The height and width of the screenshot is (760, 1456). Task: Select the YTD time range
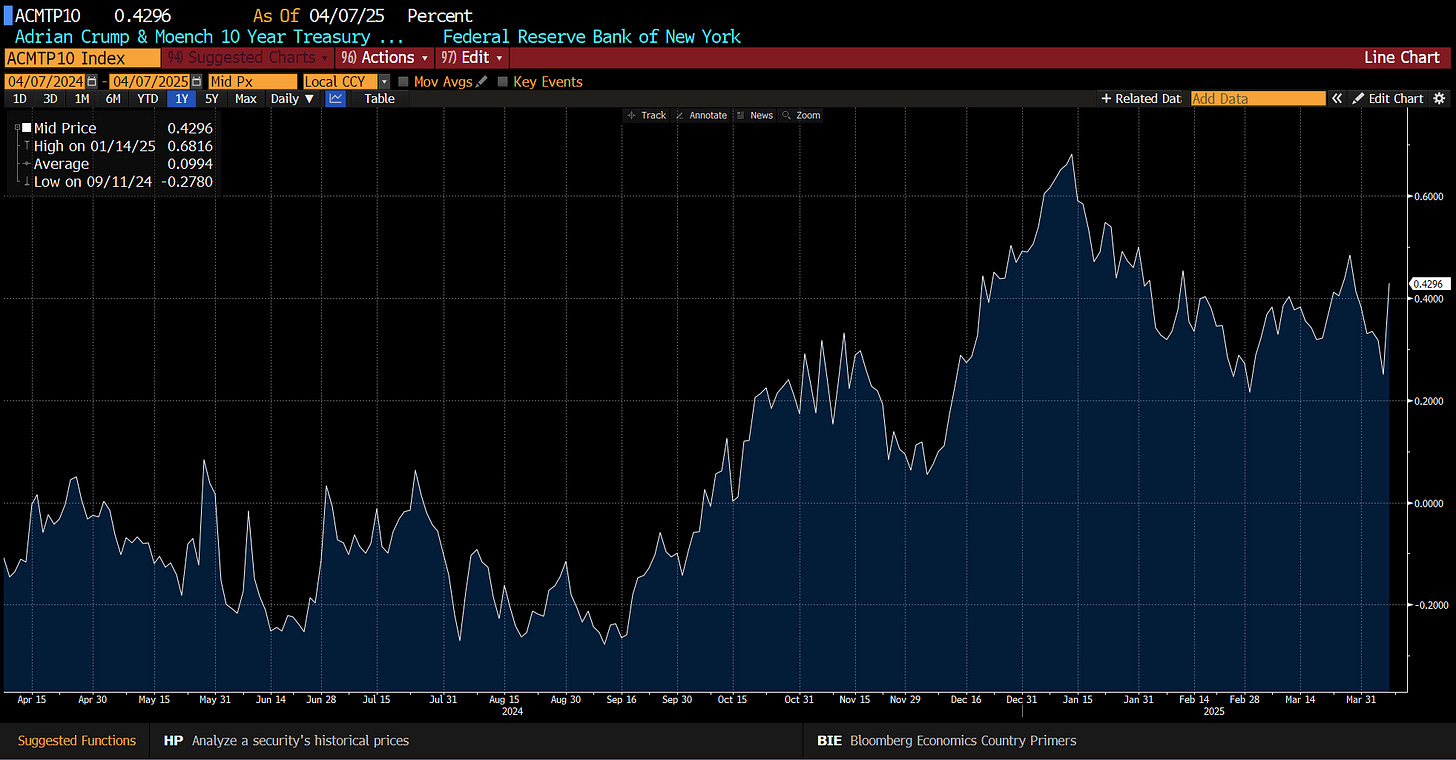tap(147, 98)
